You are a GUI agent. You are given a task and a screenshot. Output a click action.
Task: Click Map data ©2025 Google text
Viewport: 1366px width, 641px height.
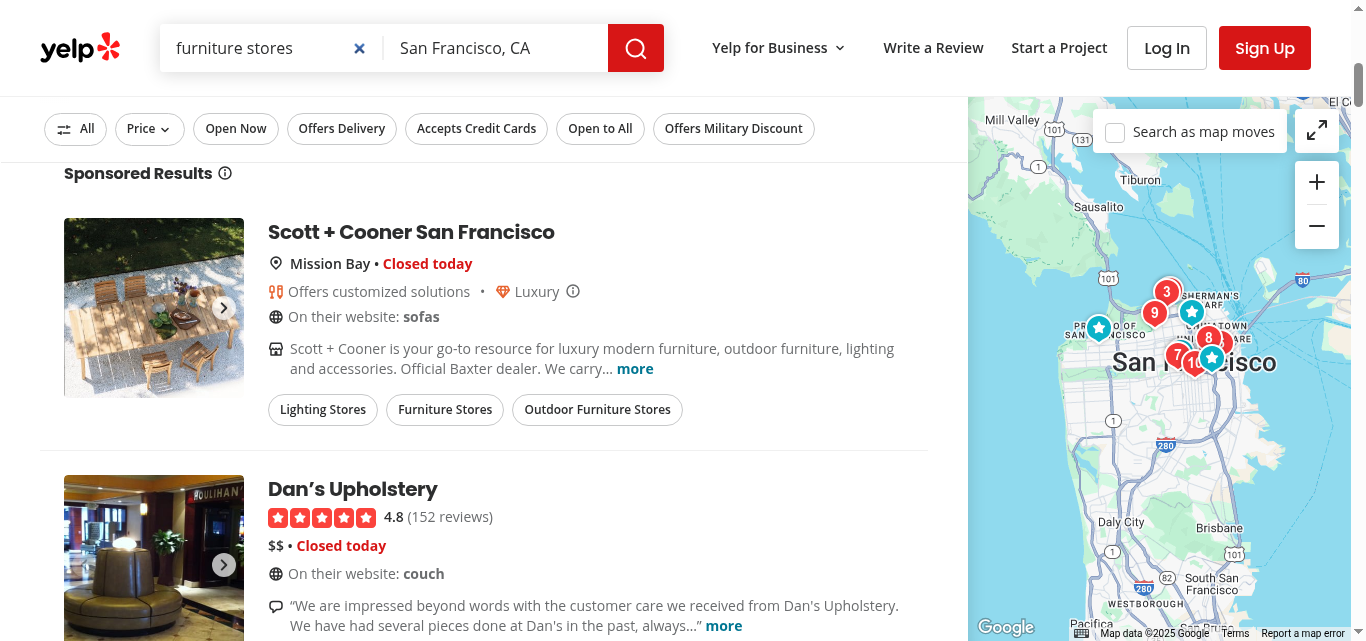pos(1155,633)
